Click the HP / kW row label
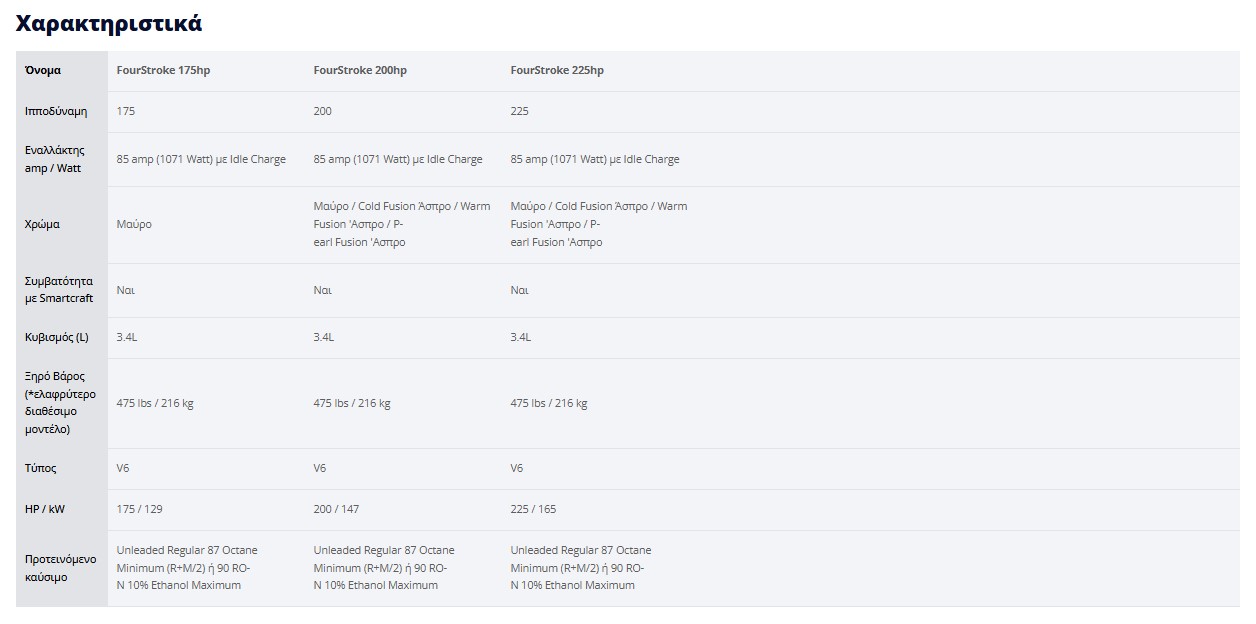This screenshot has height=624, width=1256. pyautogui.click(x=45, y=510)
